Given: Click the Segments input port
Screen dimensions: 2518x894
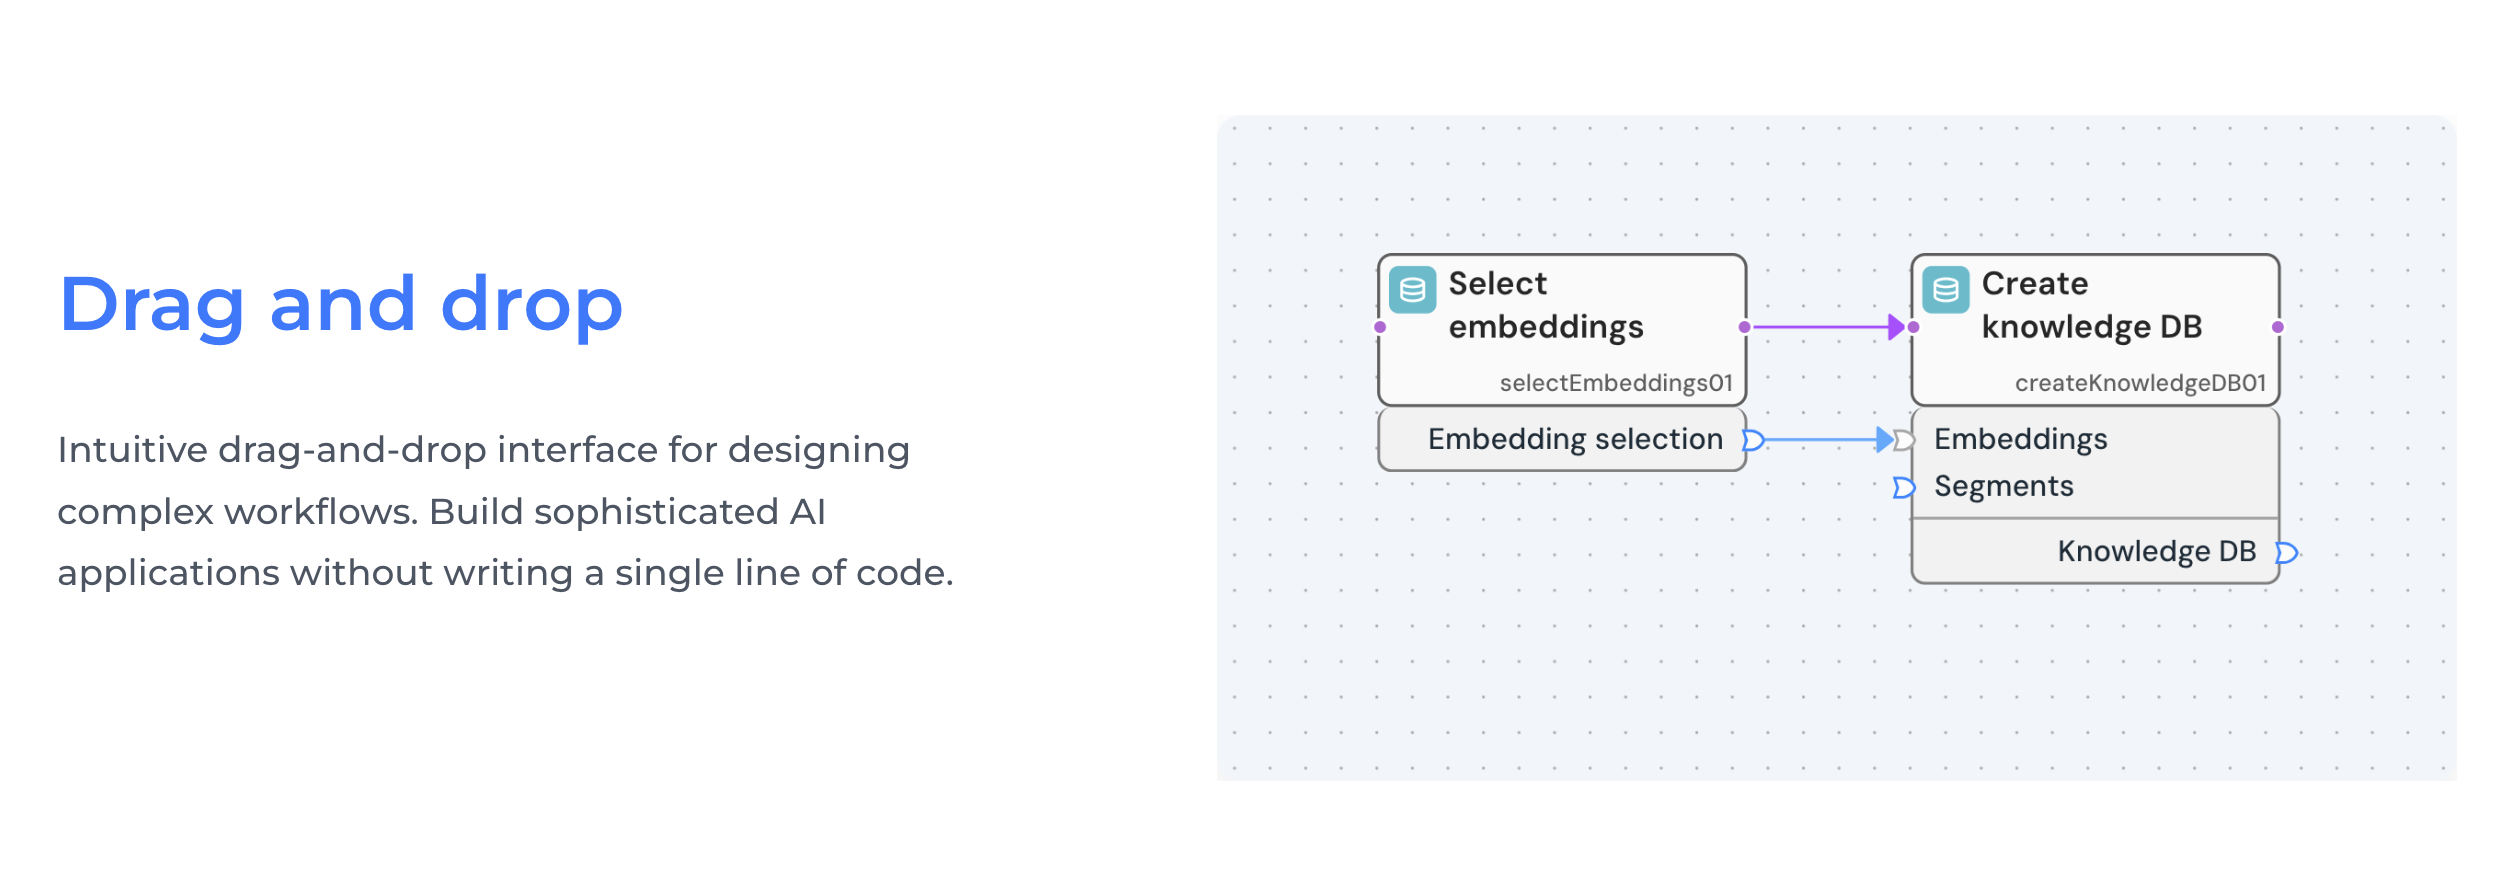Looking at the screenshot, I should [x=1903, y=488].
